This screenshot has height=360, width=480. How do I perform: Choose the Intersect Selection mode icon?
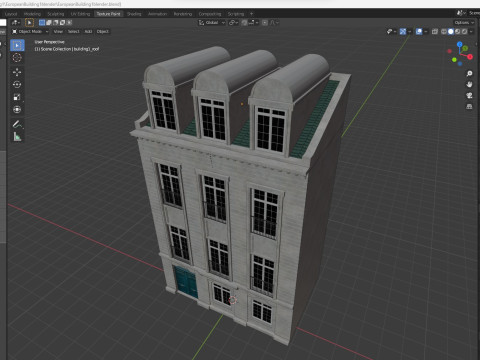69,23
